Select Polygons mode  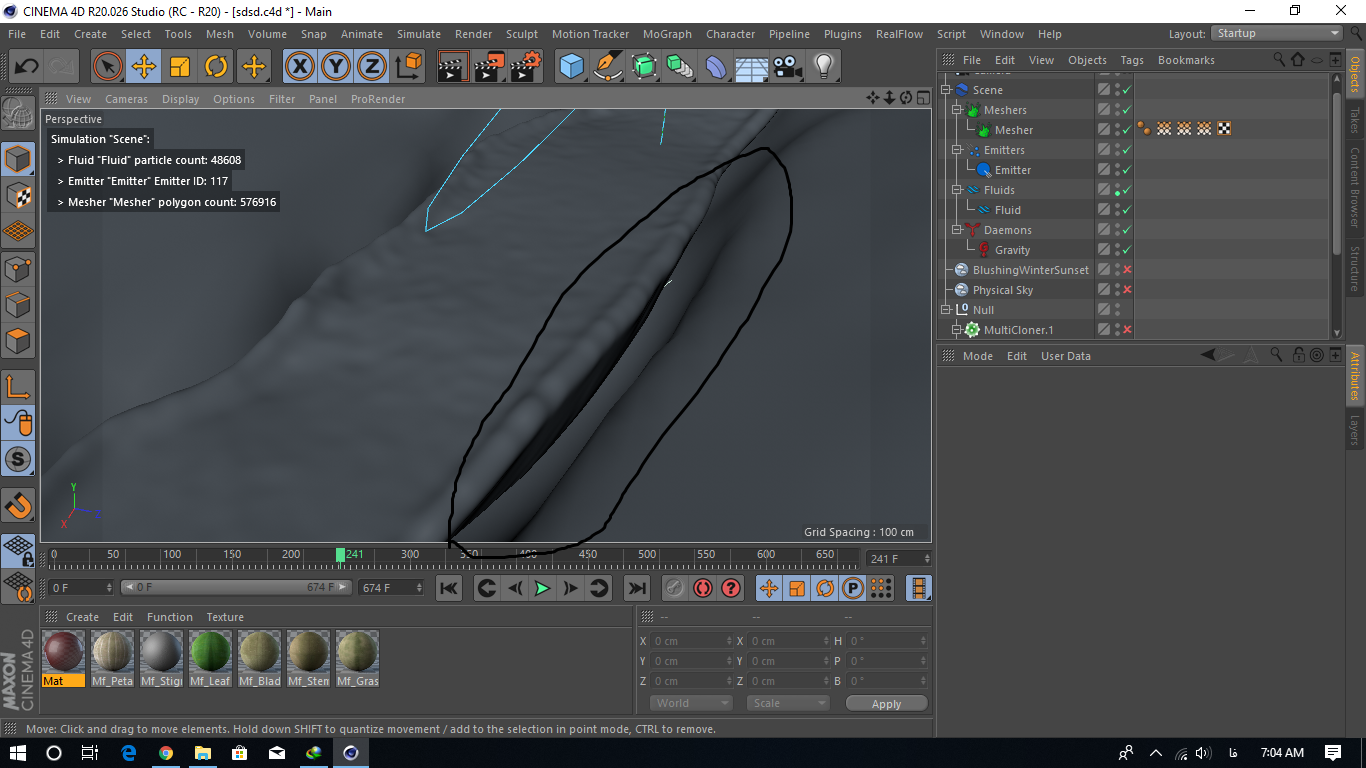click(x=18, y=340)
